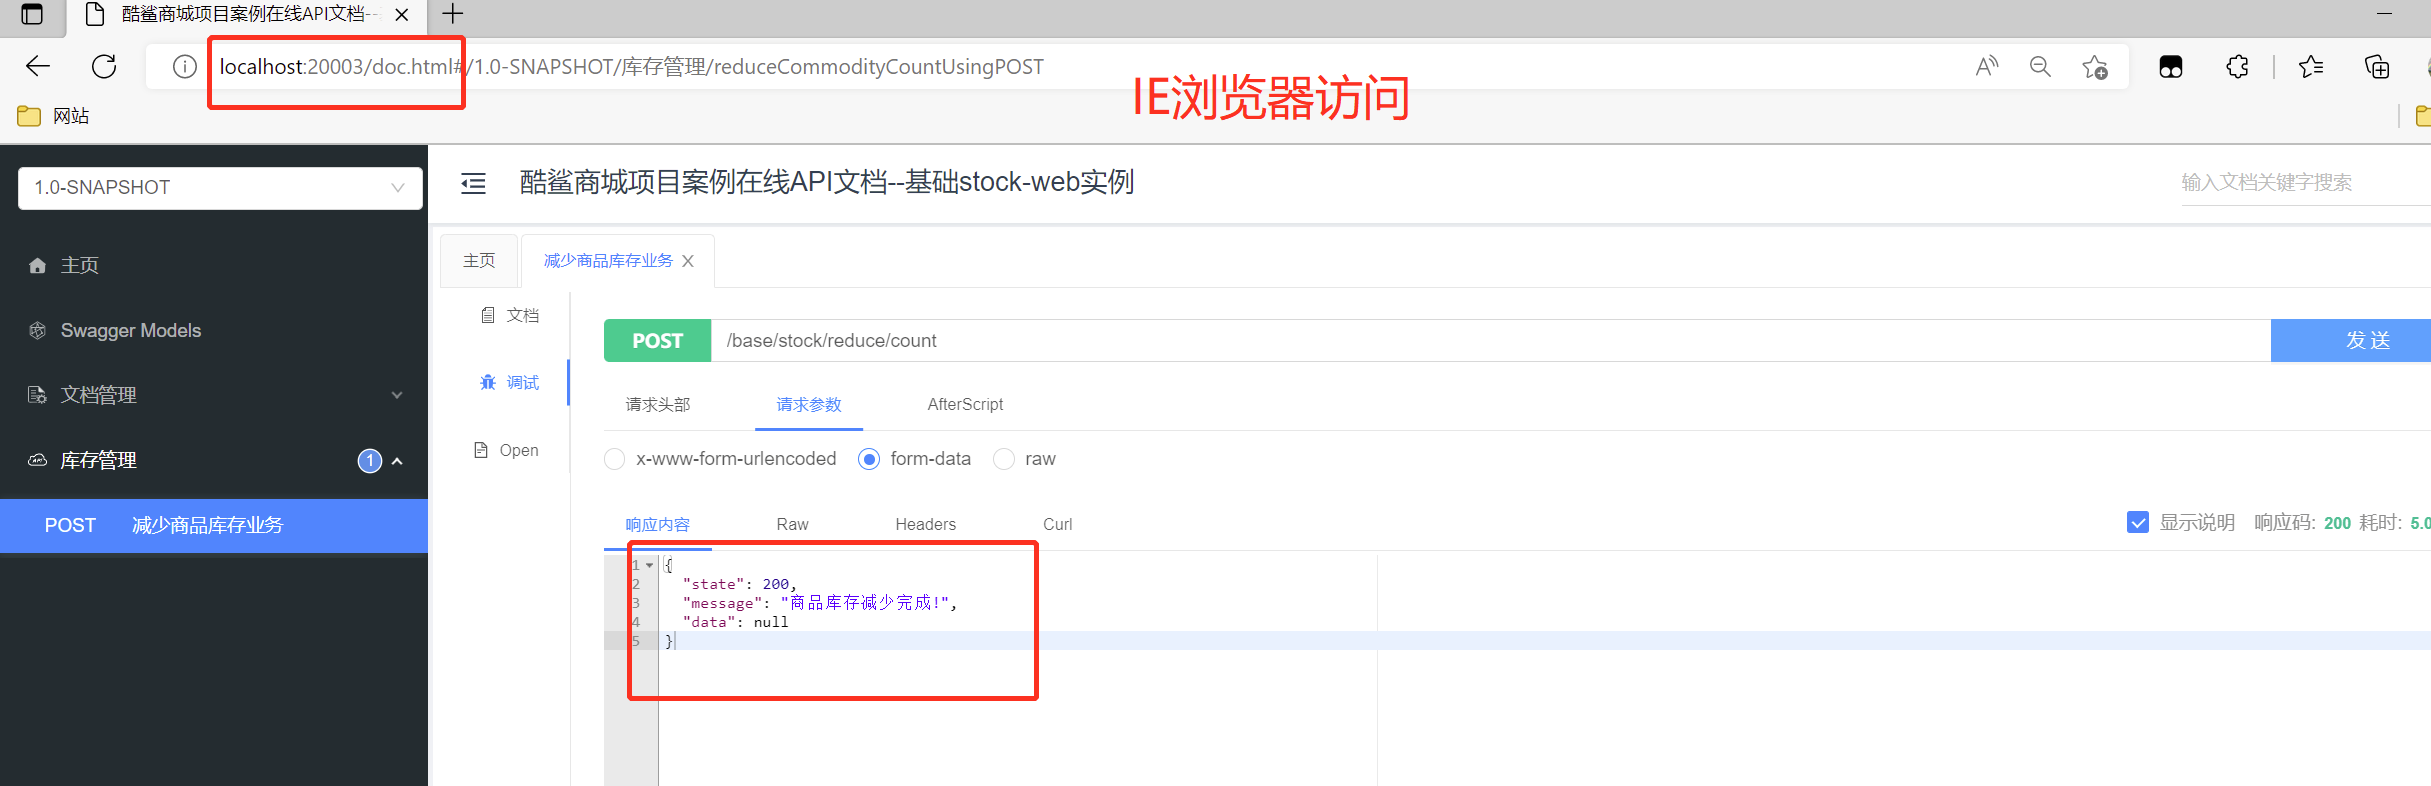The width and height of the screenshot is (2431, 786).
Task: Open the 文档 side tab
Action: 510,315
